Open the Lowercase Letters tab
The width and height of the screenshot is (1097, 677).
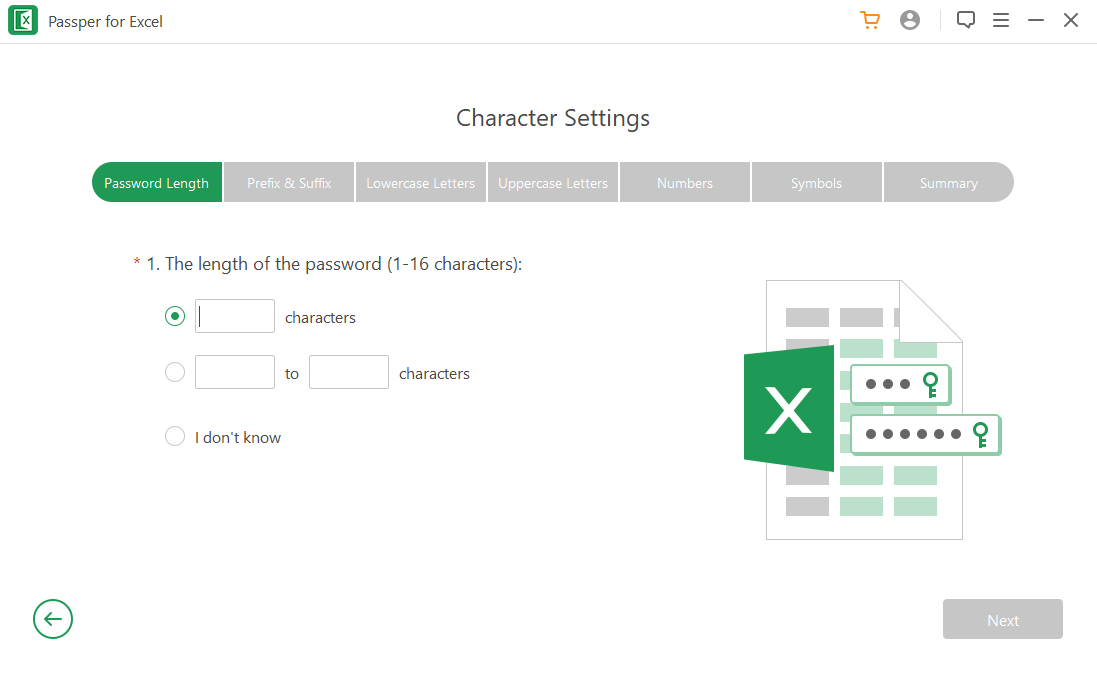(x=421, y=183)
